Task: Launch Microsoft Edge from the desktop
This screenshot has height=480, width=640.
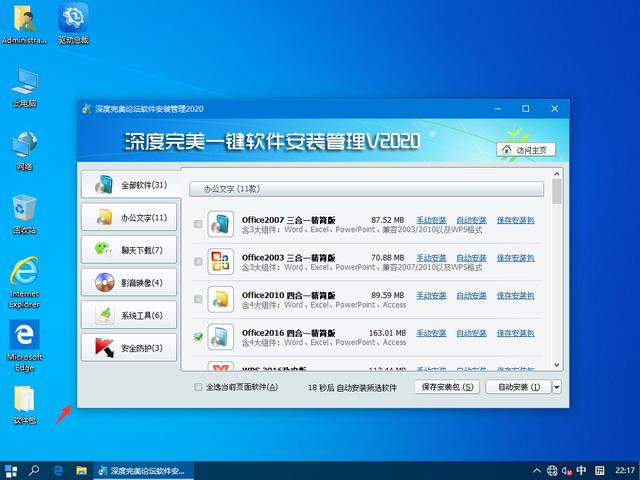Action: 24,346
